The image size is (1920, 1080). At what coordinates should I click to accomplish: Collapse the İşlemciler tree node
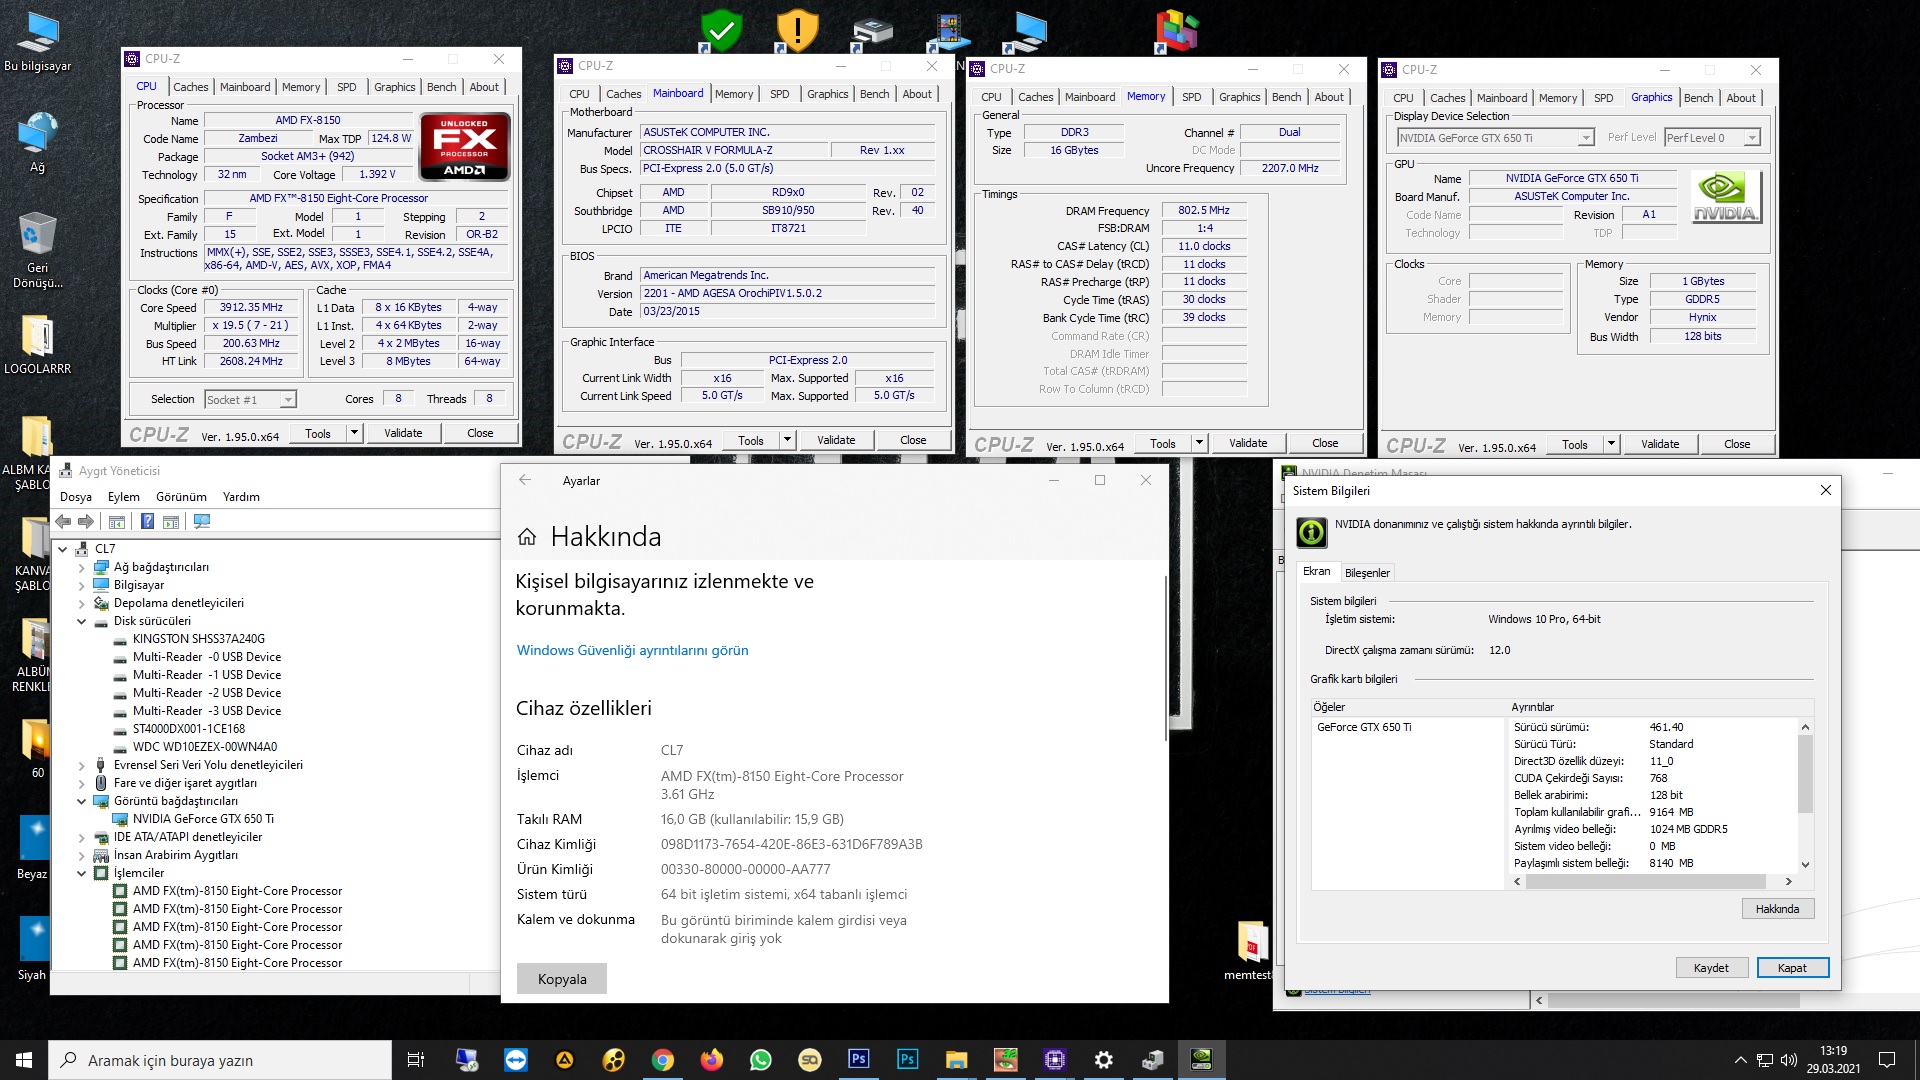pyautogui.click(x=82, y=873)
